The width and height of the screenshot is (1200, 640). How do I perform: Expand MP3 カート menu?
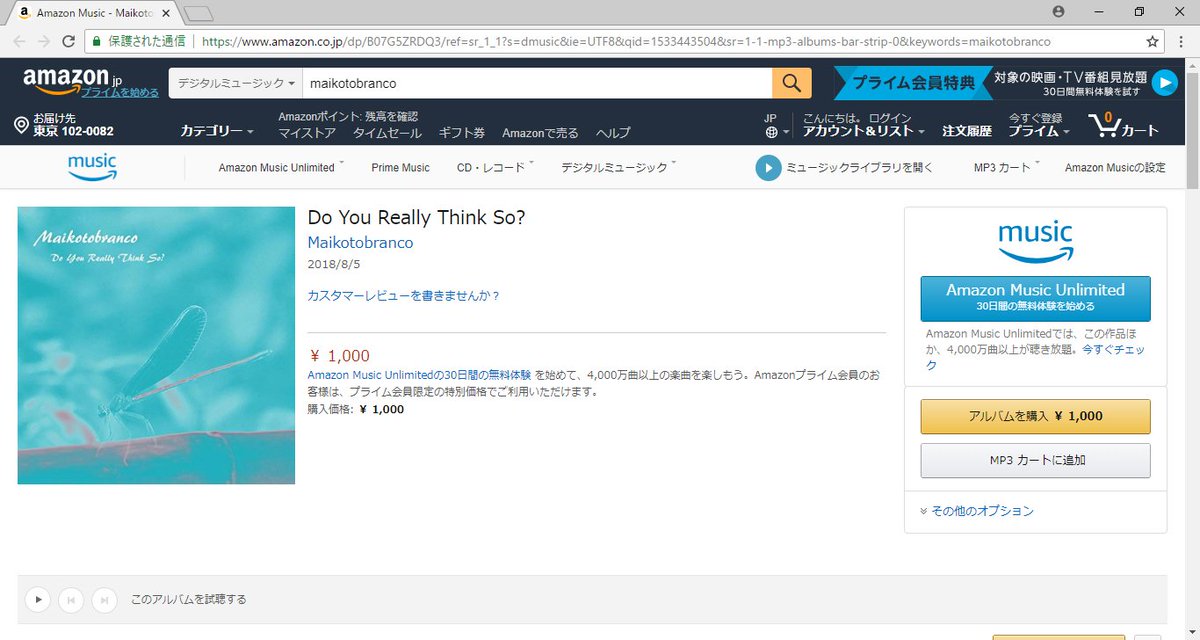coord(1007,168)
